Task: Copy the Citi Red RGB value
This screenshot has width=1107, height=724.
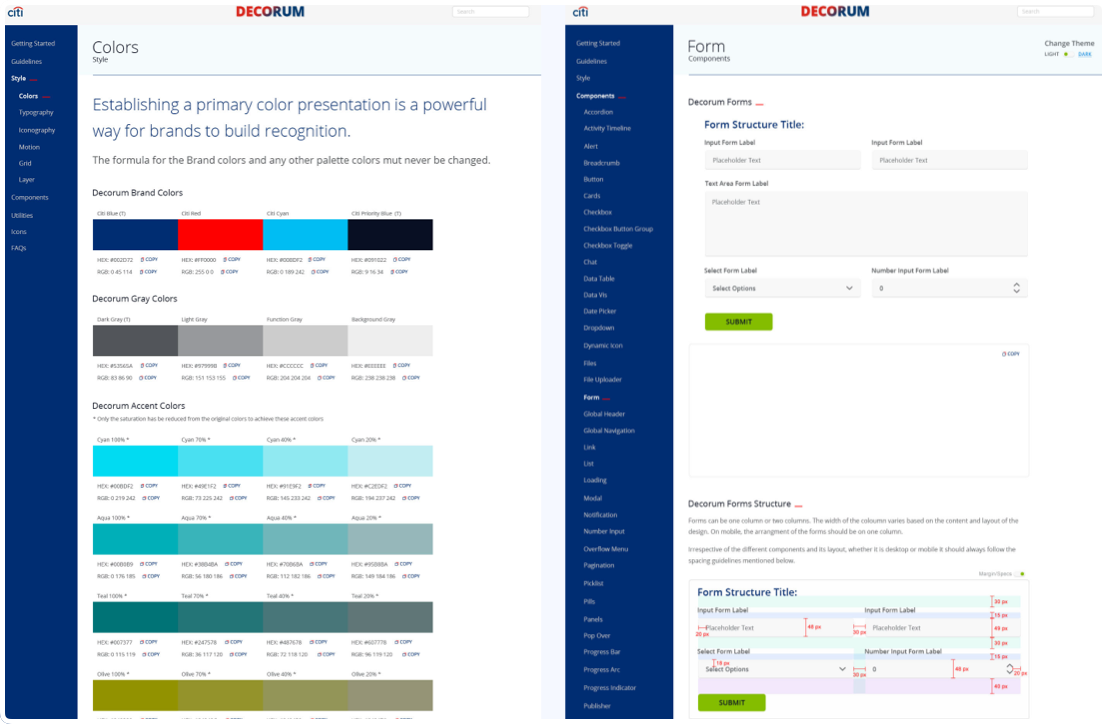Action: (x=229, y=271)
